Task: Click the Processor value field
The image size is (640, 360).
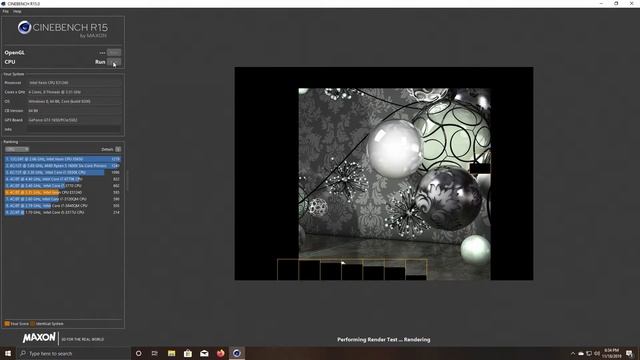Action: (x=74, y=82)
